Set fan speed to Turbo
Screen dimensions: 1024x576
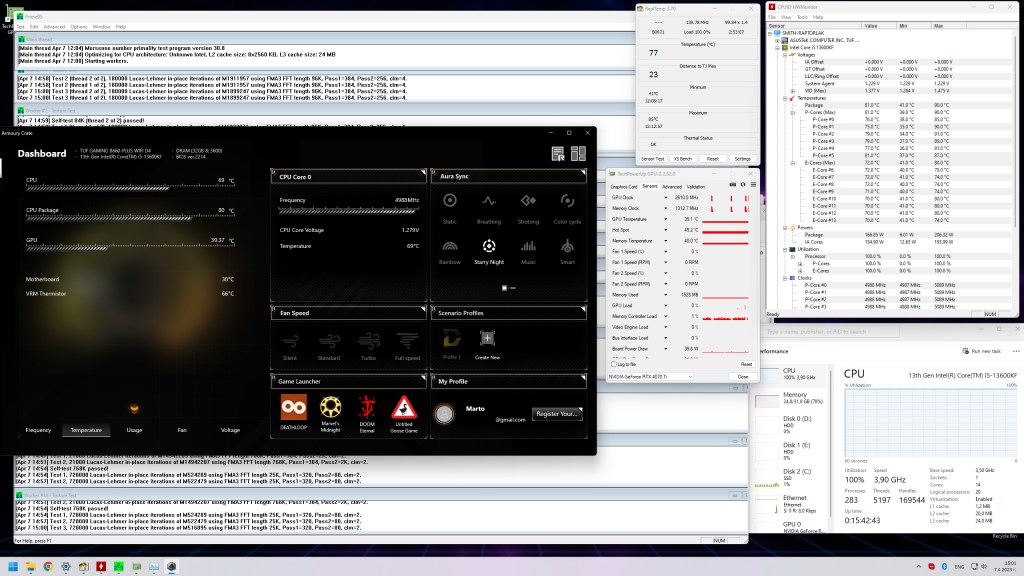click(368, 343)
